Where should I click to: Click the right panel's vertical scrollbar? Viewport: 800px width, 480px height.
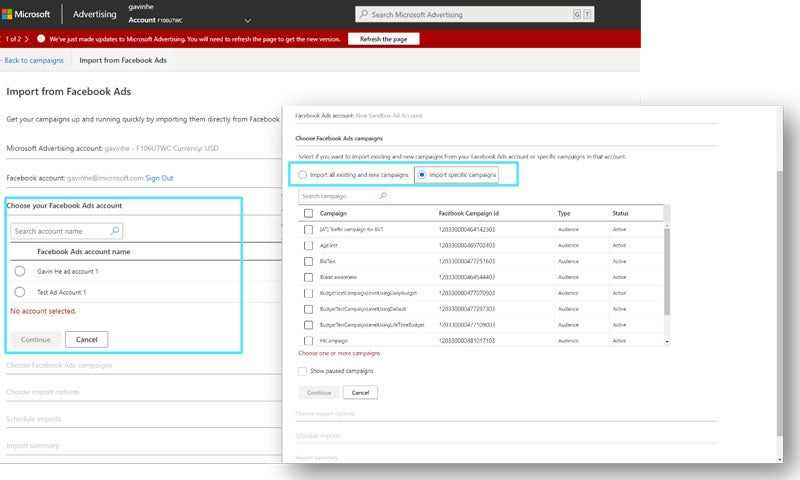[x=779, y=303]
